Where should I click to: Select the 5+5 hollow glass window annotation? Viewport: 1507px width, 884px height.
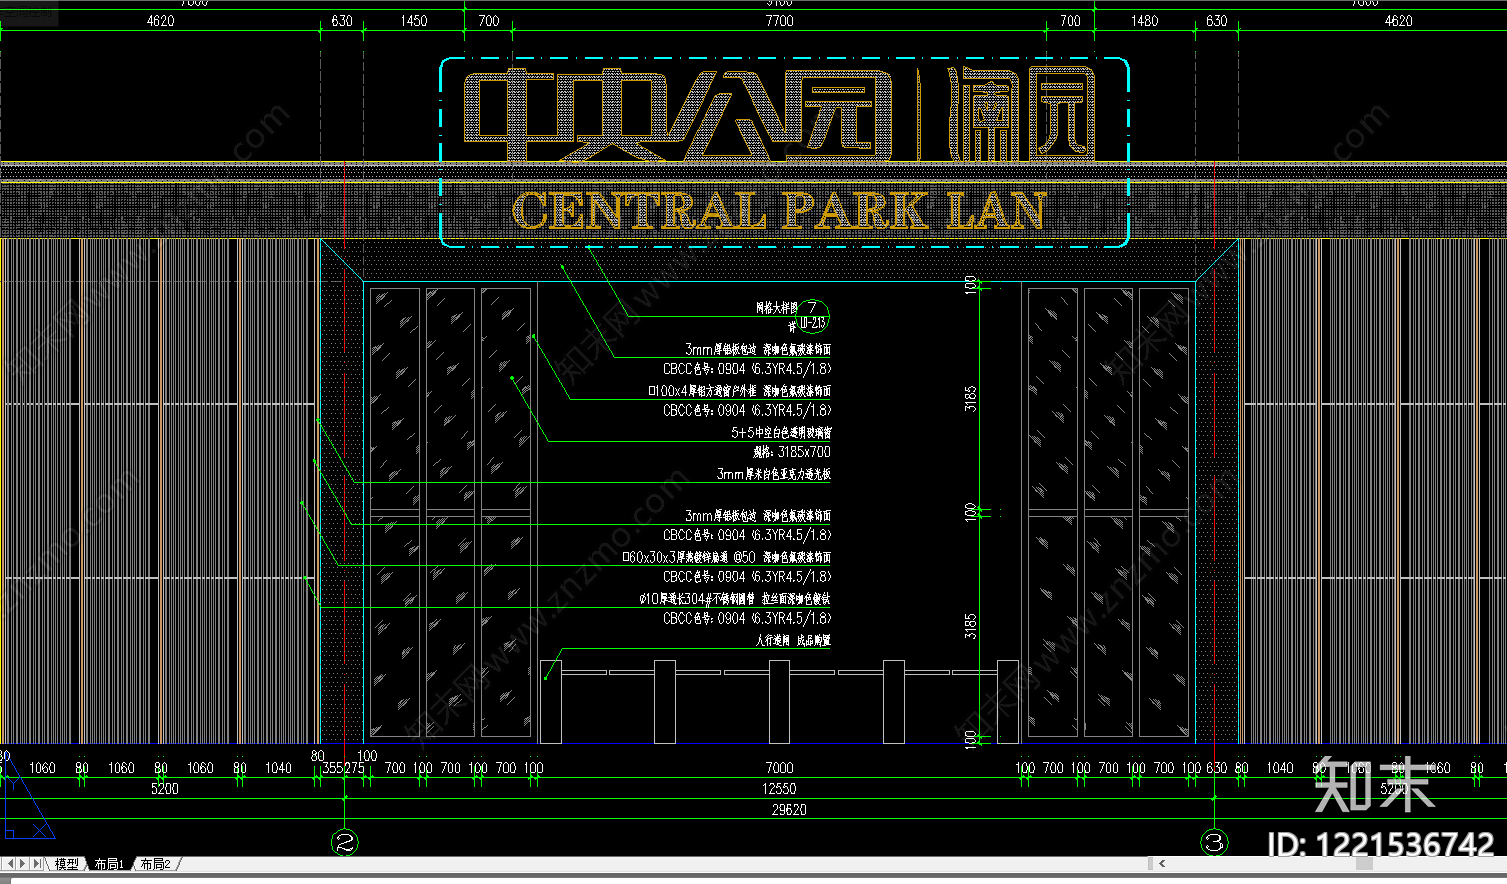click(781, 432)
